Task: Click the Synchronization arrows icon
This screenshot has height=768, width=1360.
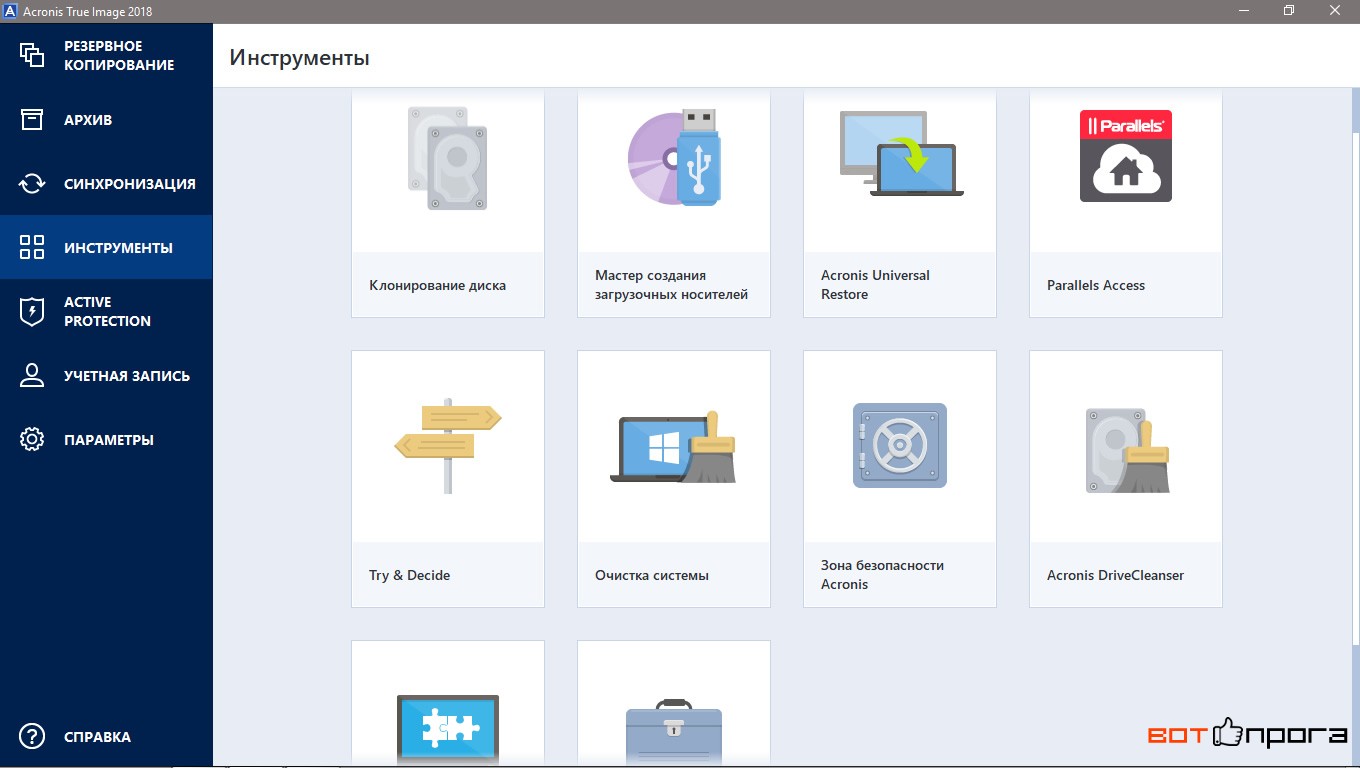Action: 32,183
